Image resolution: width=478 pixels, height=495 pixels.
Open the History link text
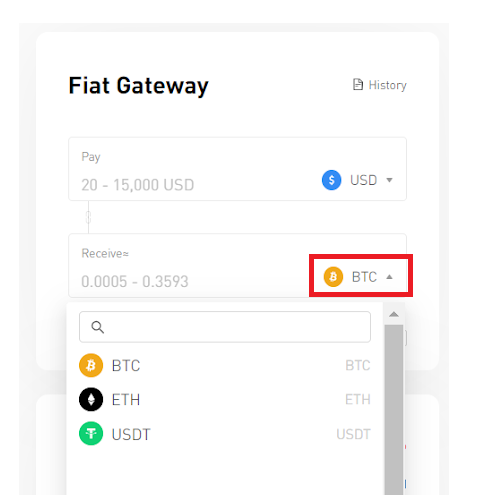tap(388, 85)
